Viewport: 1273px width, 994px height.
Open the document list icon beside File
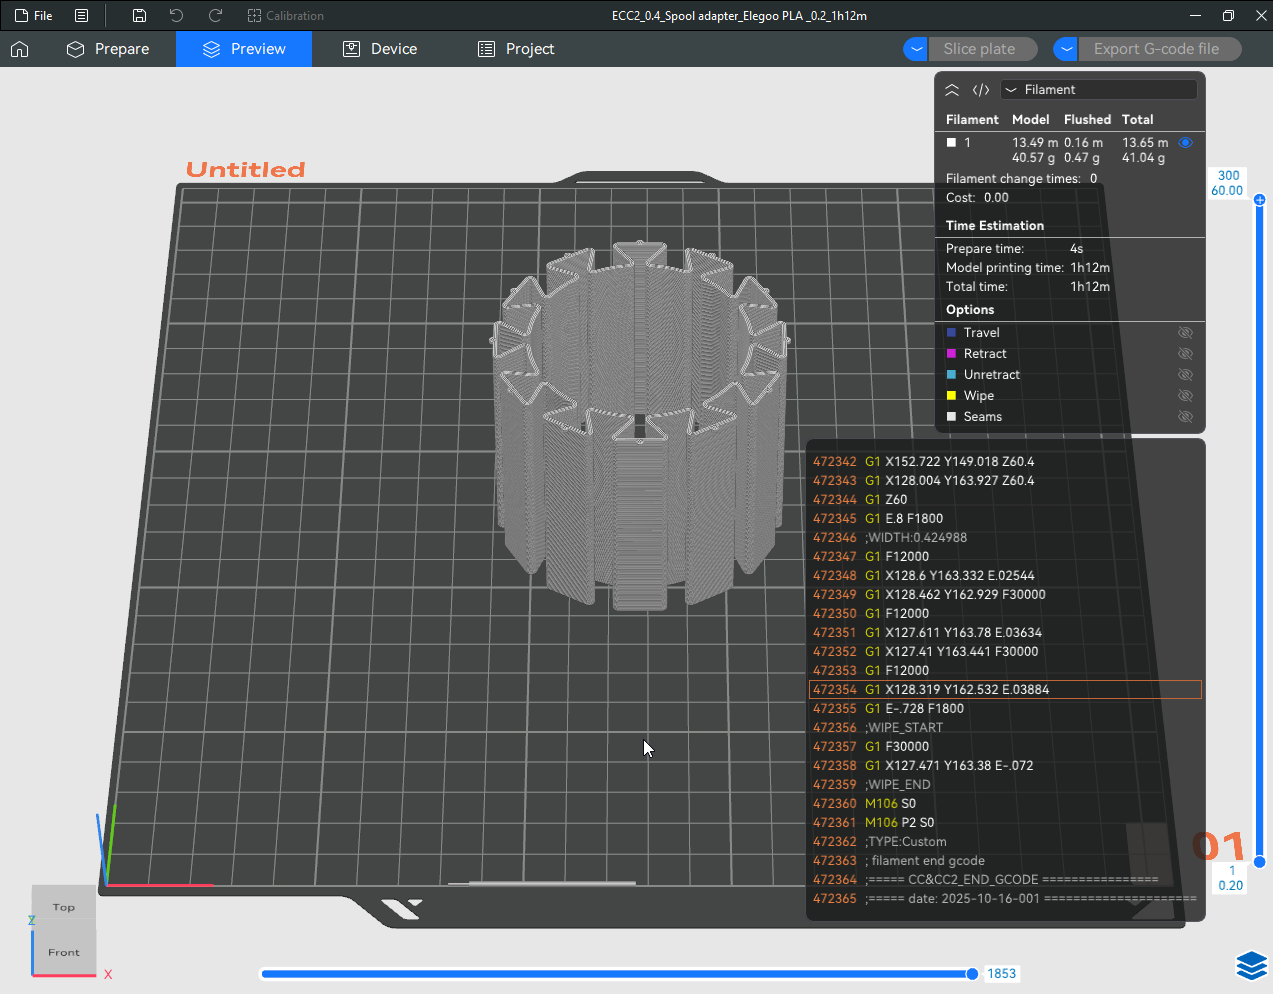click(82, 16)
